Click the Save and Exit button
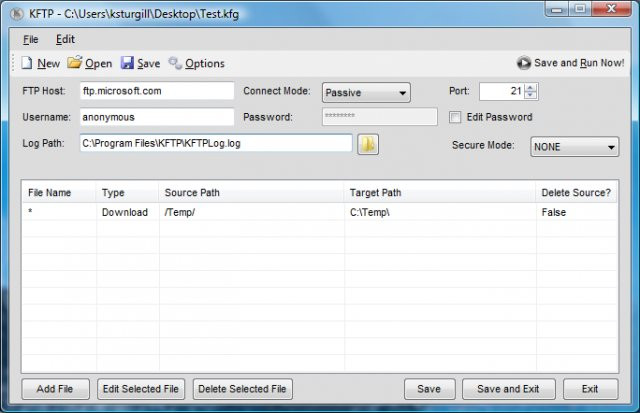640x413 pixels. (x=509, y=389)
